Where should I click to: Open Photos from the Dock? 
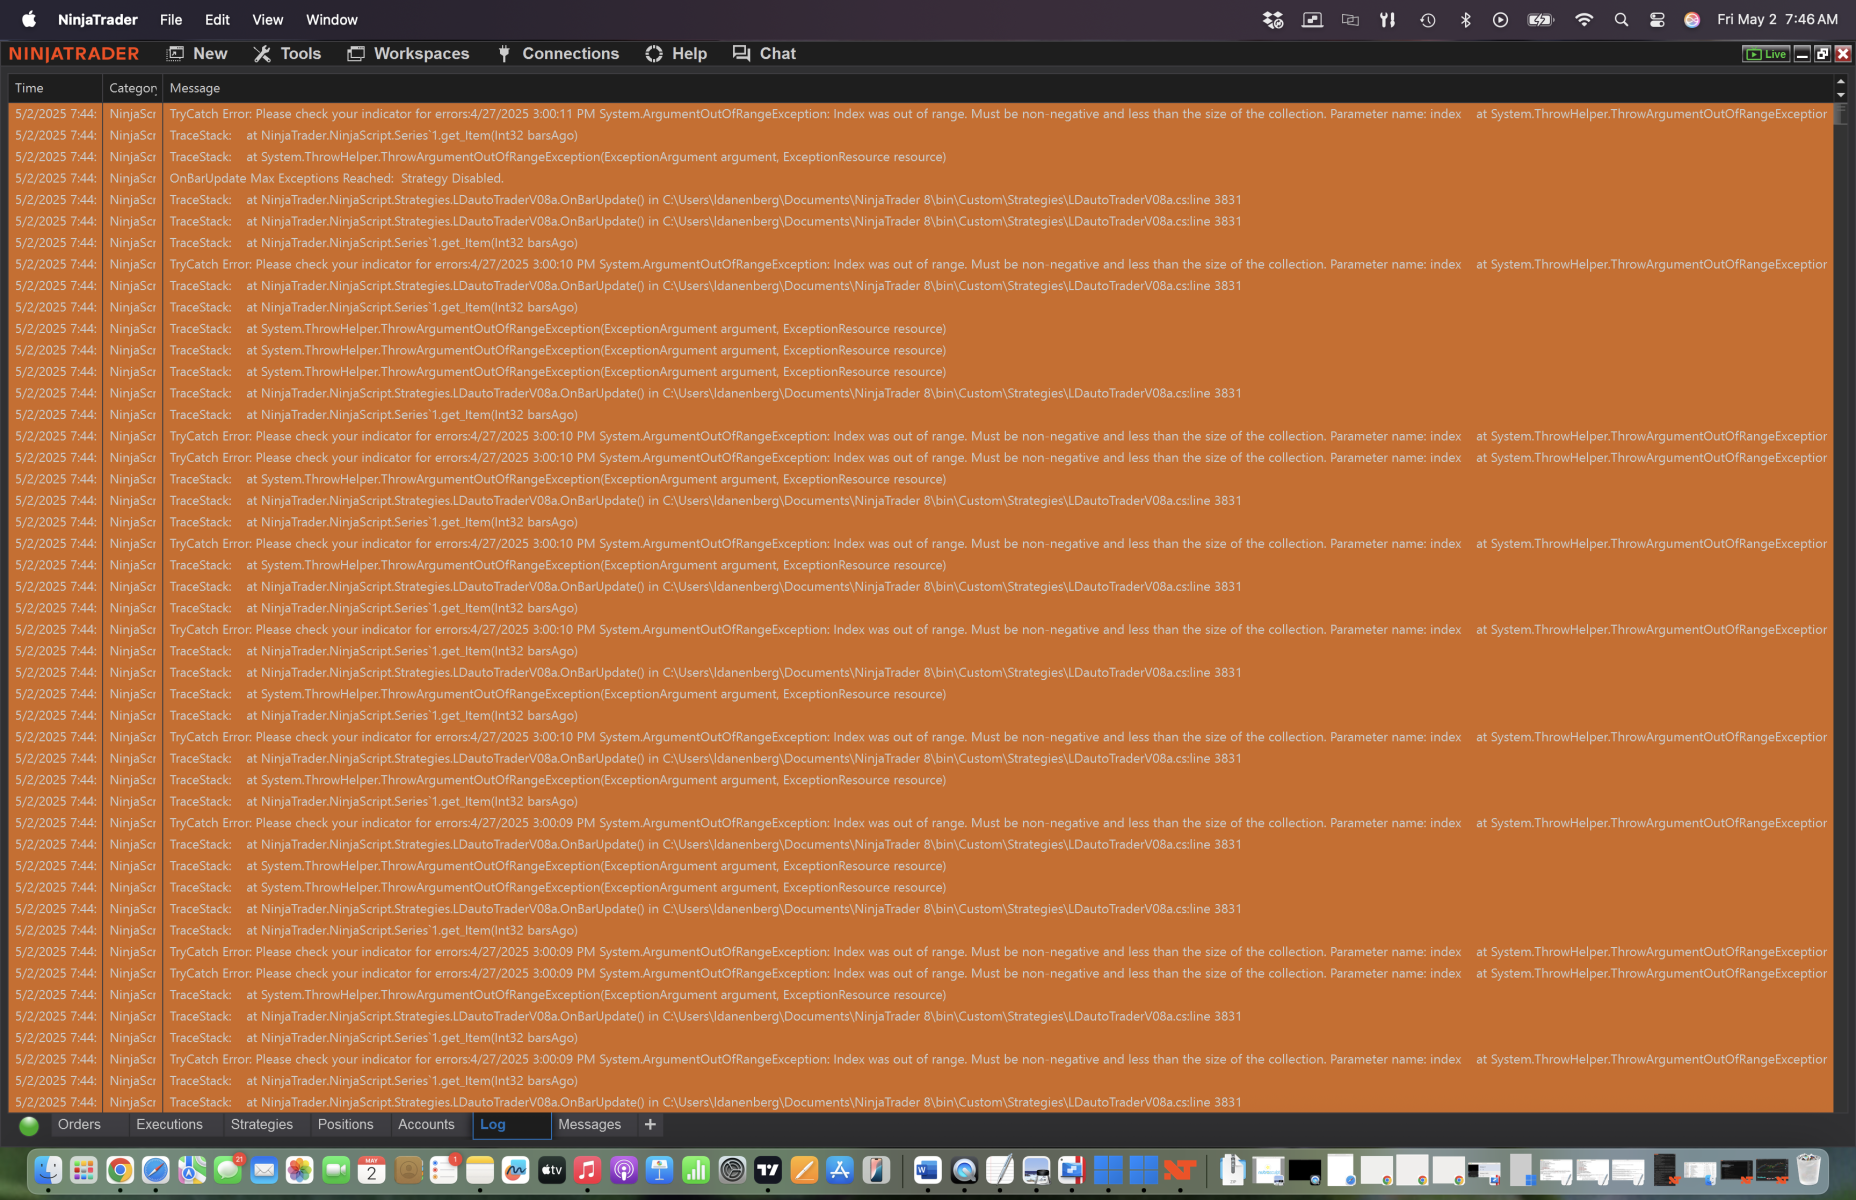300,1169
